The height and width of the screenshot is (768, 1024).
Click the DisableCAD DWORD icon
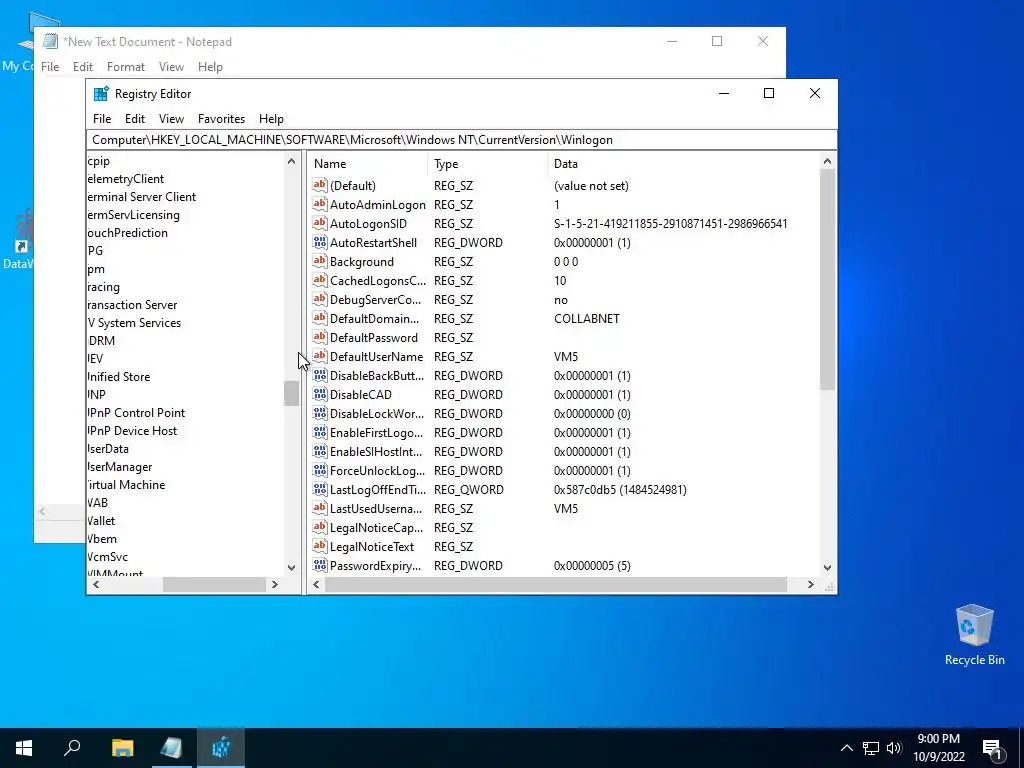[319, 394]
